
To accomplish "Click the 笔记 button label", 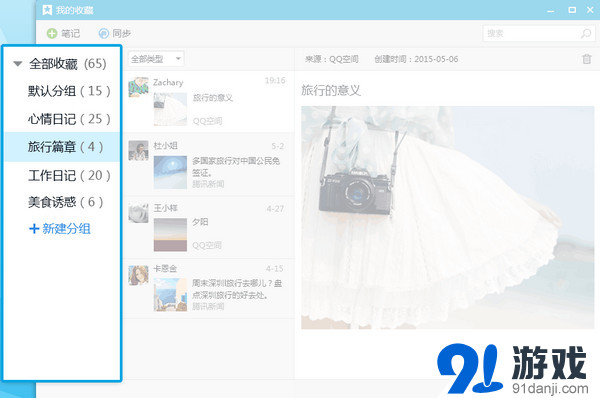I will [x=71, y=34].
